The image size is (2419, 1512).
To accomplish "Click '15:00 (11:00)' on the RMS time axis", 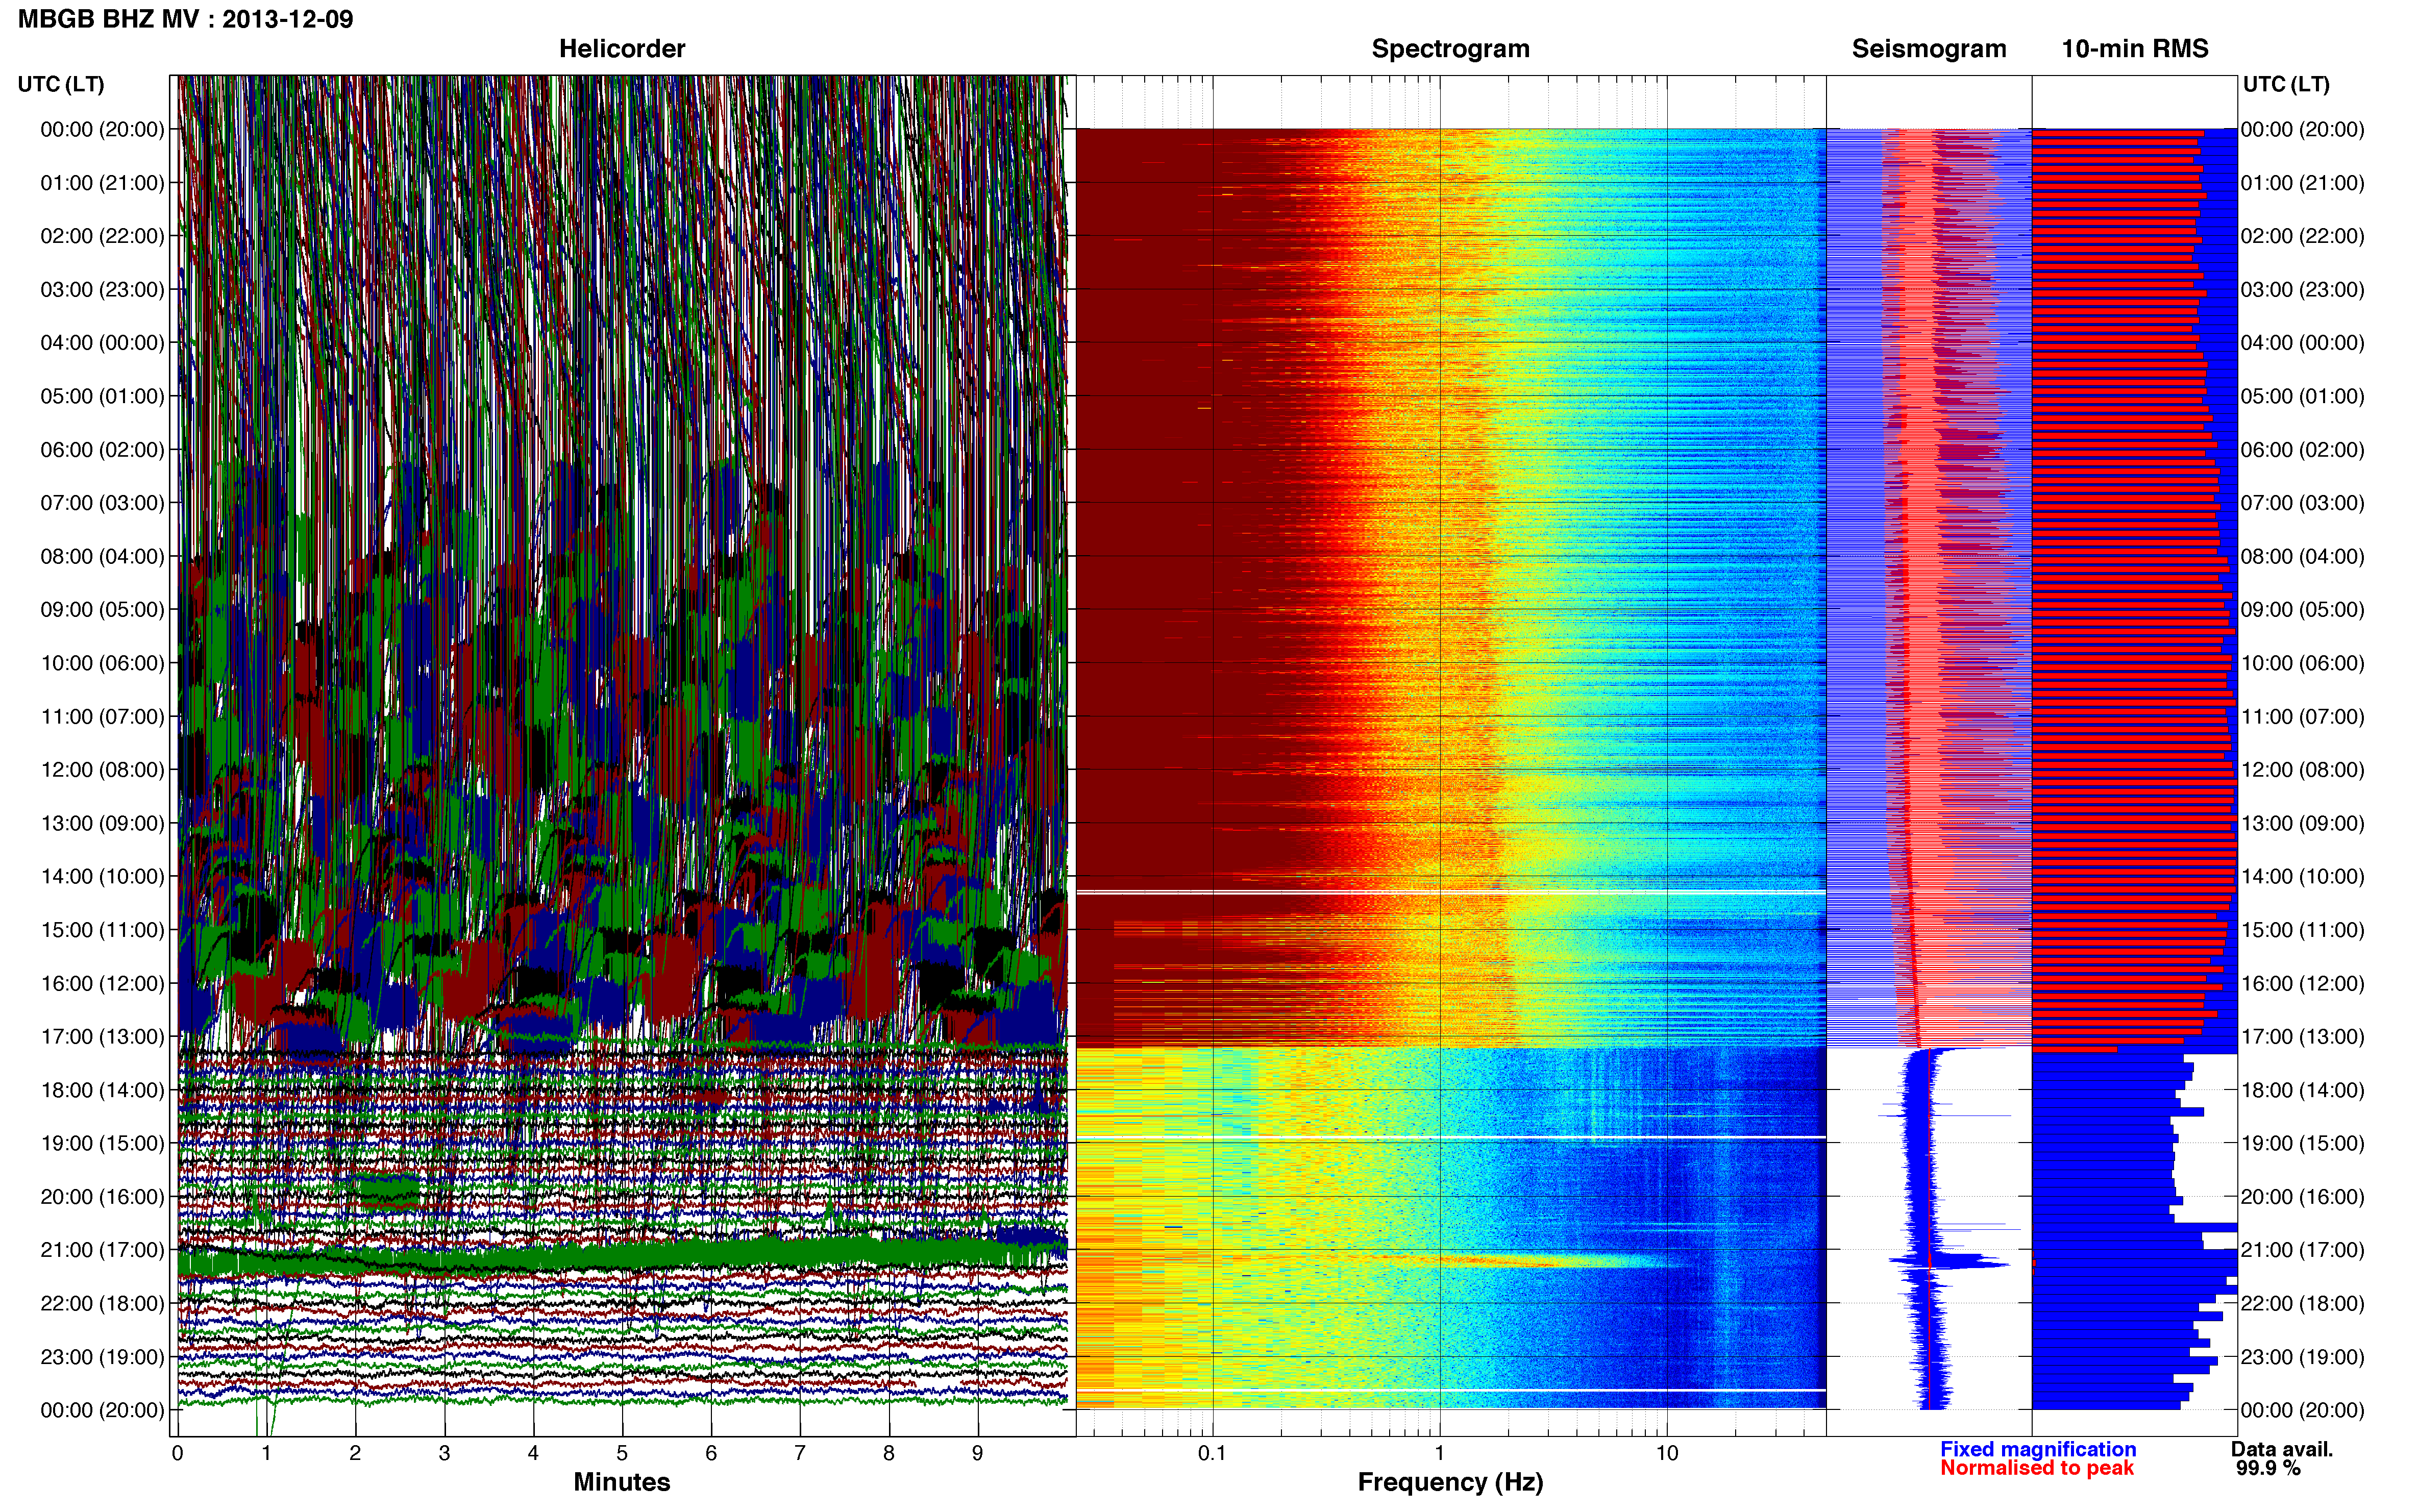I will (2302, 930).
